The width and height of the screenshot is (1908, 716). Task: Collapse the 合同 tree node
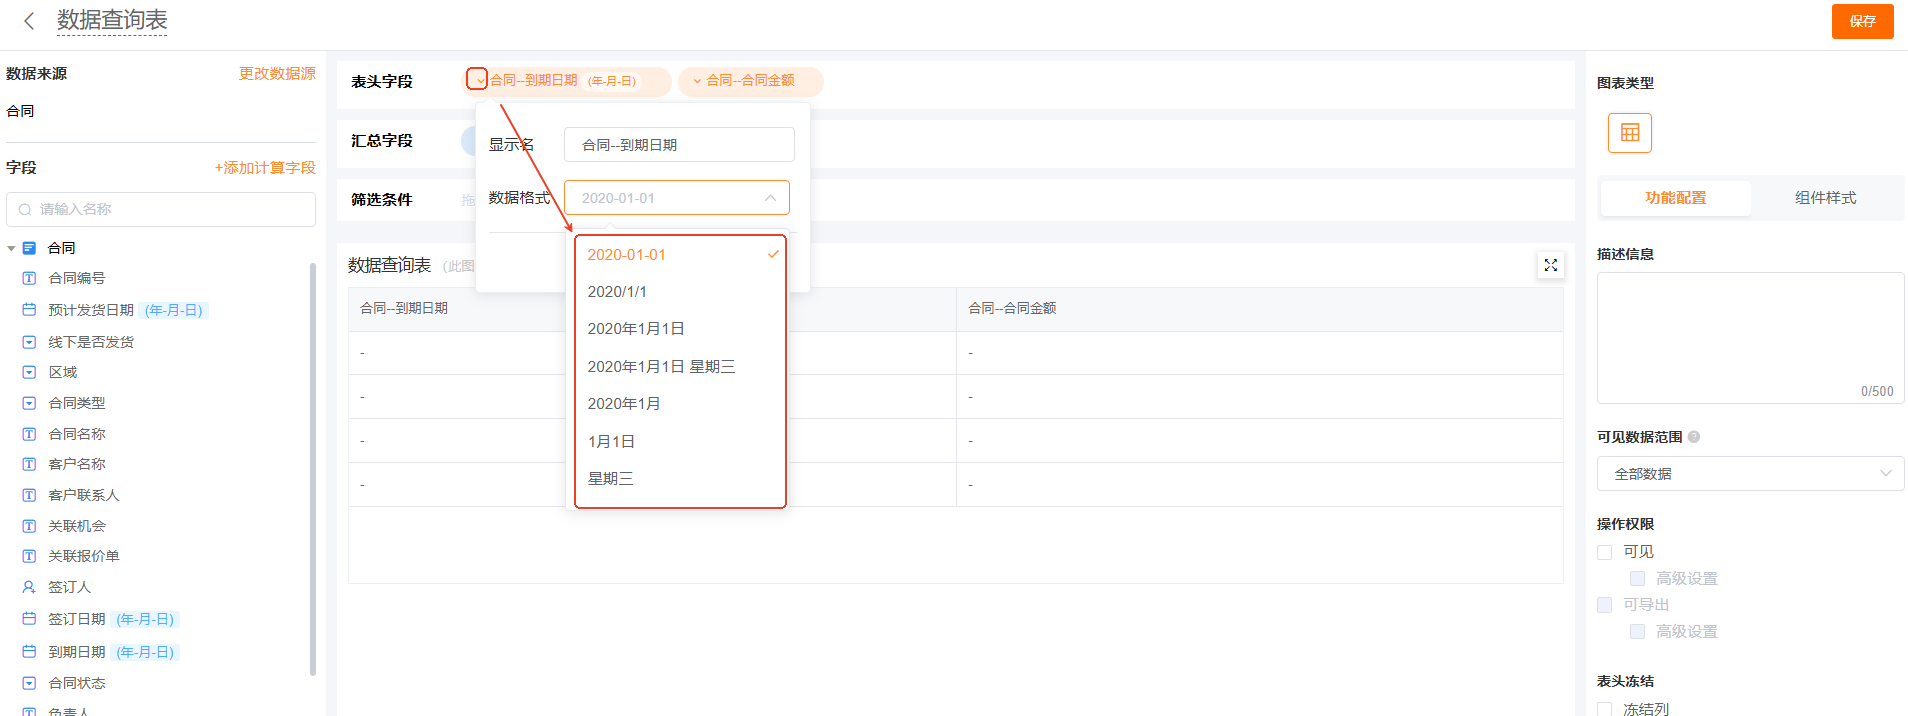click(x=11, y=248)
